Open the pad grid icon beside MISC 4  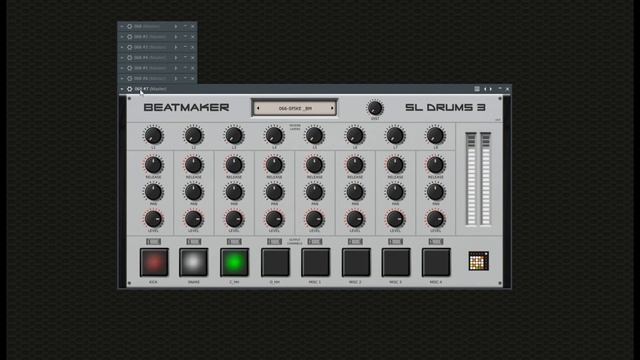pos(478,261)
